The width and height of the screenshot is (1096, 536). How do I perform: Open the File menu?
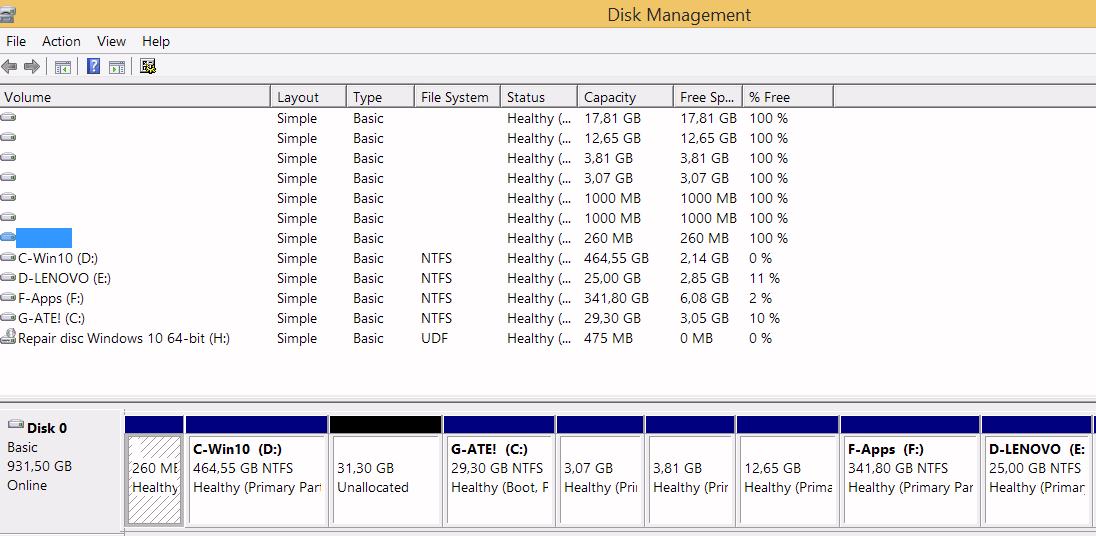[16, 41]
